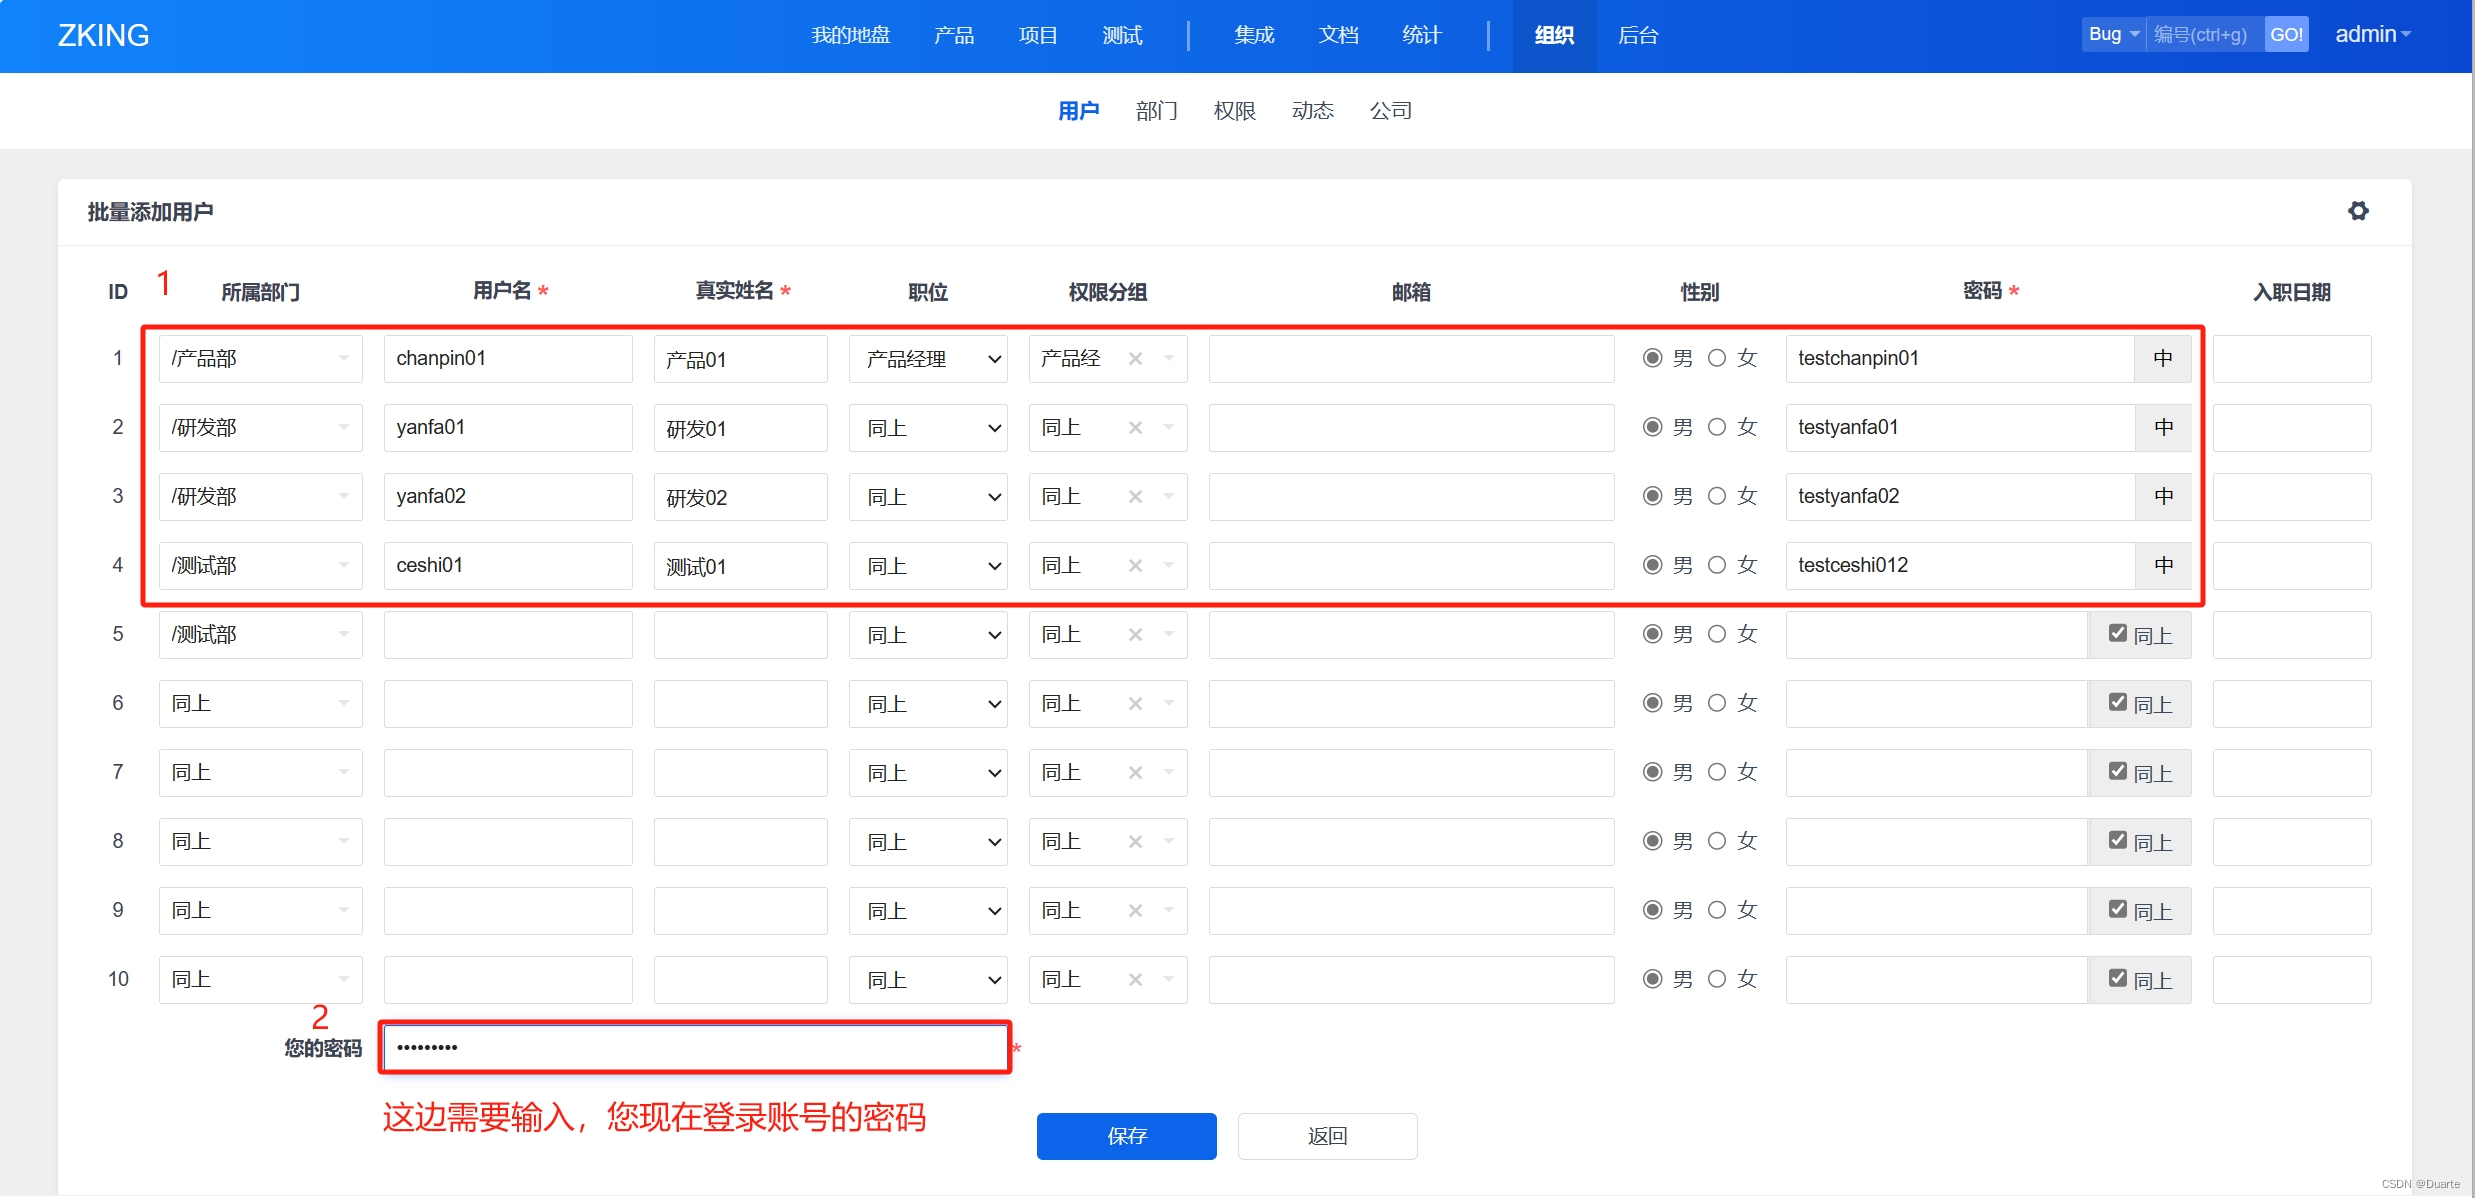The height and width of the screenshot is (1198, 2475).
Task: Uncheck the 同上 password checkbox in row 5
Action: 2117,633
